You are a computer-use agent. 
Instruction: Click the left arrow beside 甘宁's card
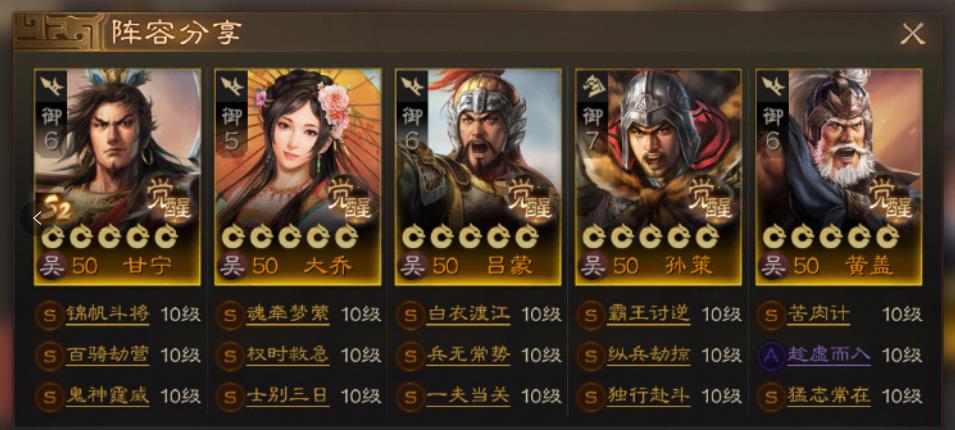(x=37, y=217)
